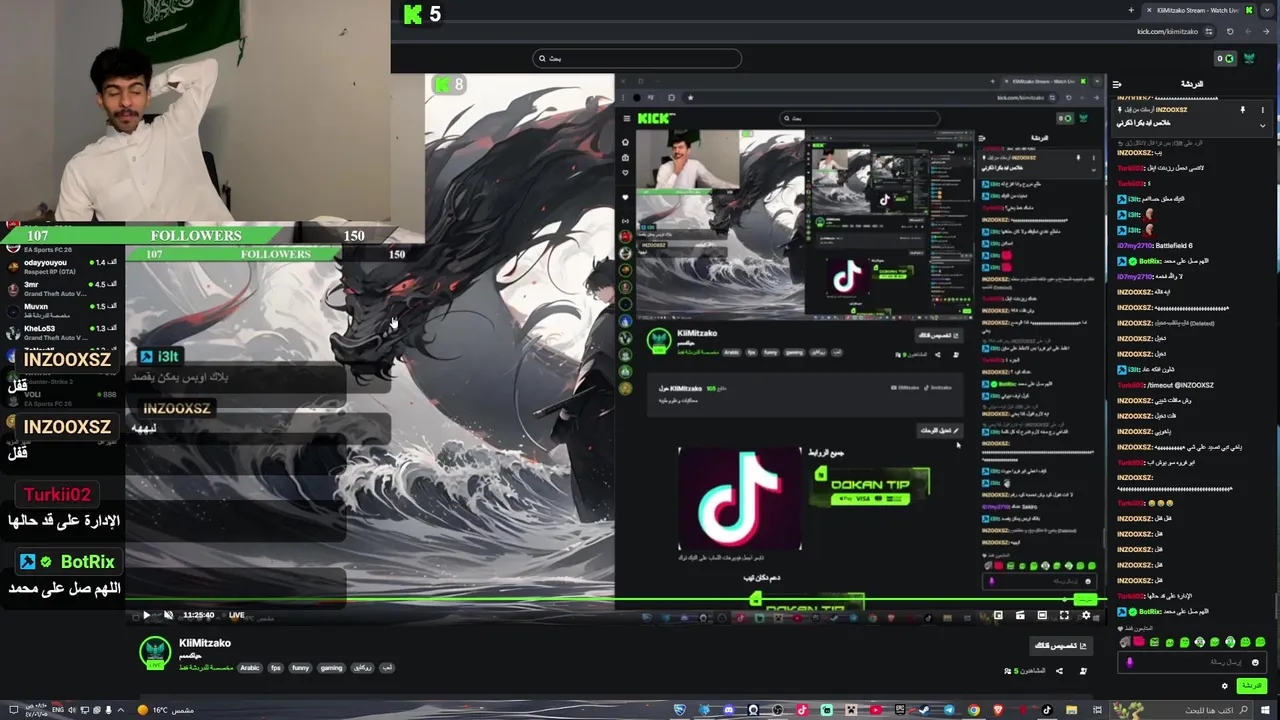Open Muvxn channel in sidebar list
The width and height of the screenshot is (1280, 720).
click(60, 311)
